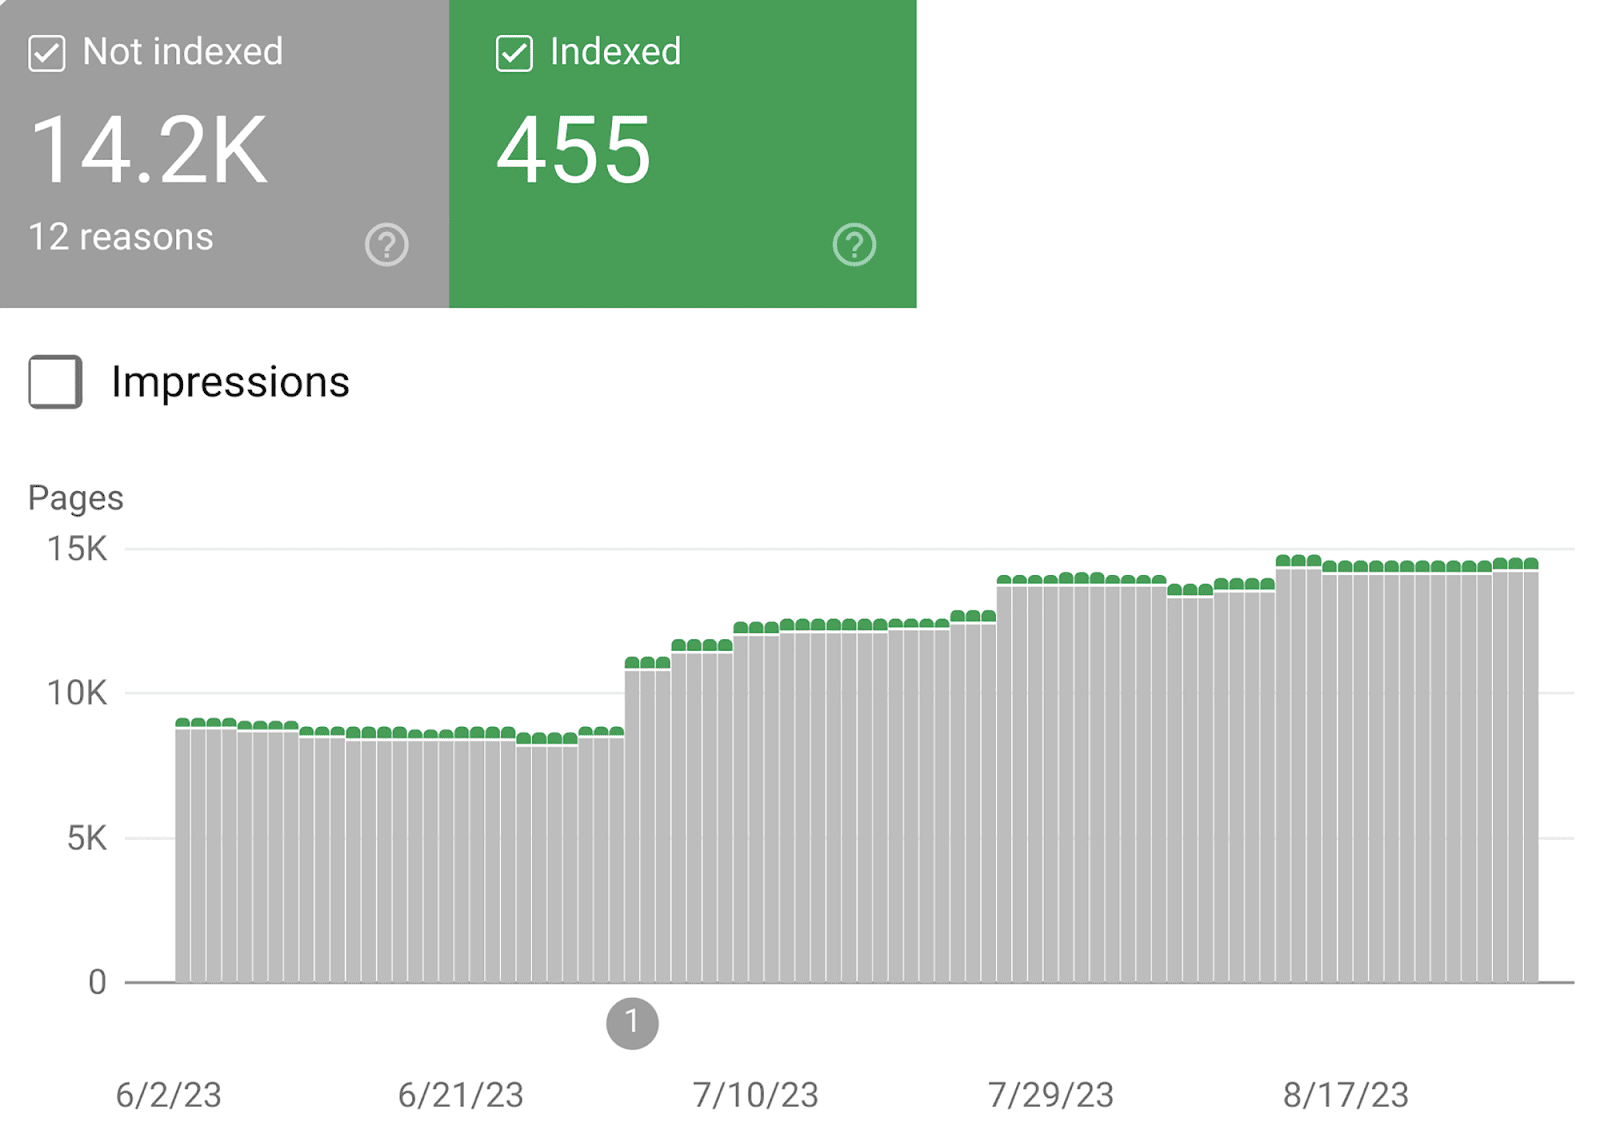Click the "Not indexed" label
The width and height of the screenshot is (1600, 1142).
[182, 52]
